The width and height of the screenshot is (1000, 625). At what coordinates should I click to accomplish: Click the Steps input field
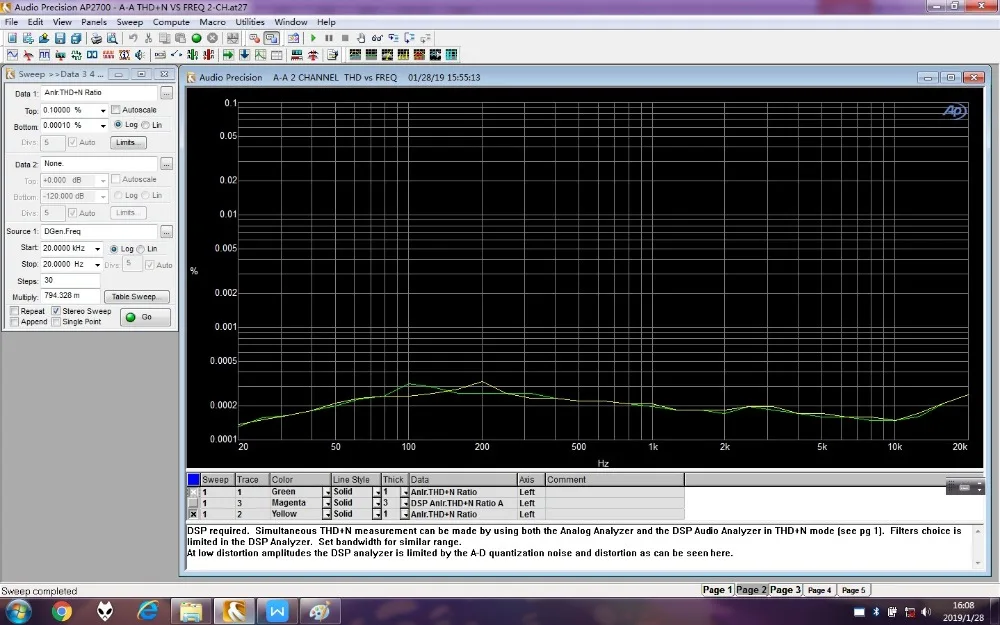click(x=70, y=281)
